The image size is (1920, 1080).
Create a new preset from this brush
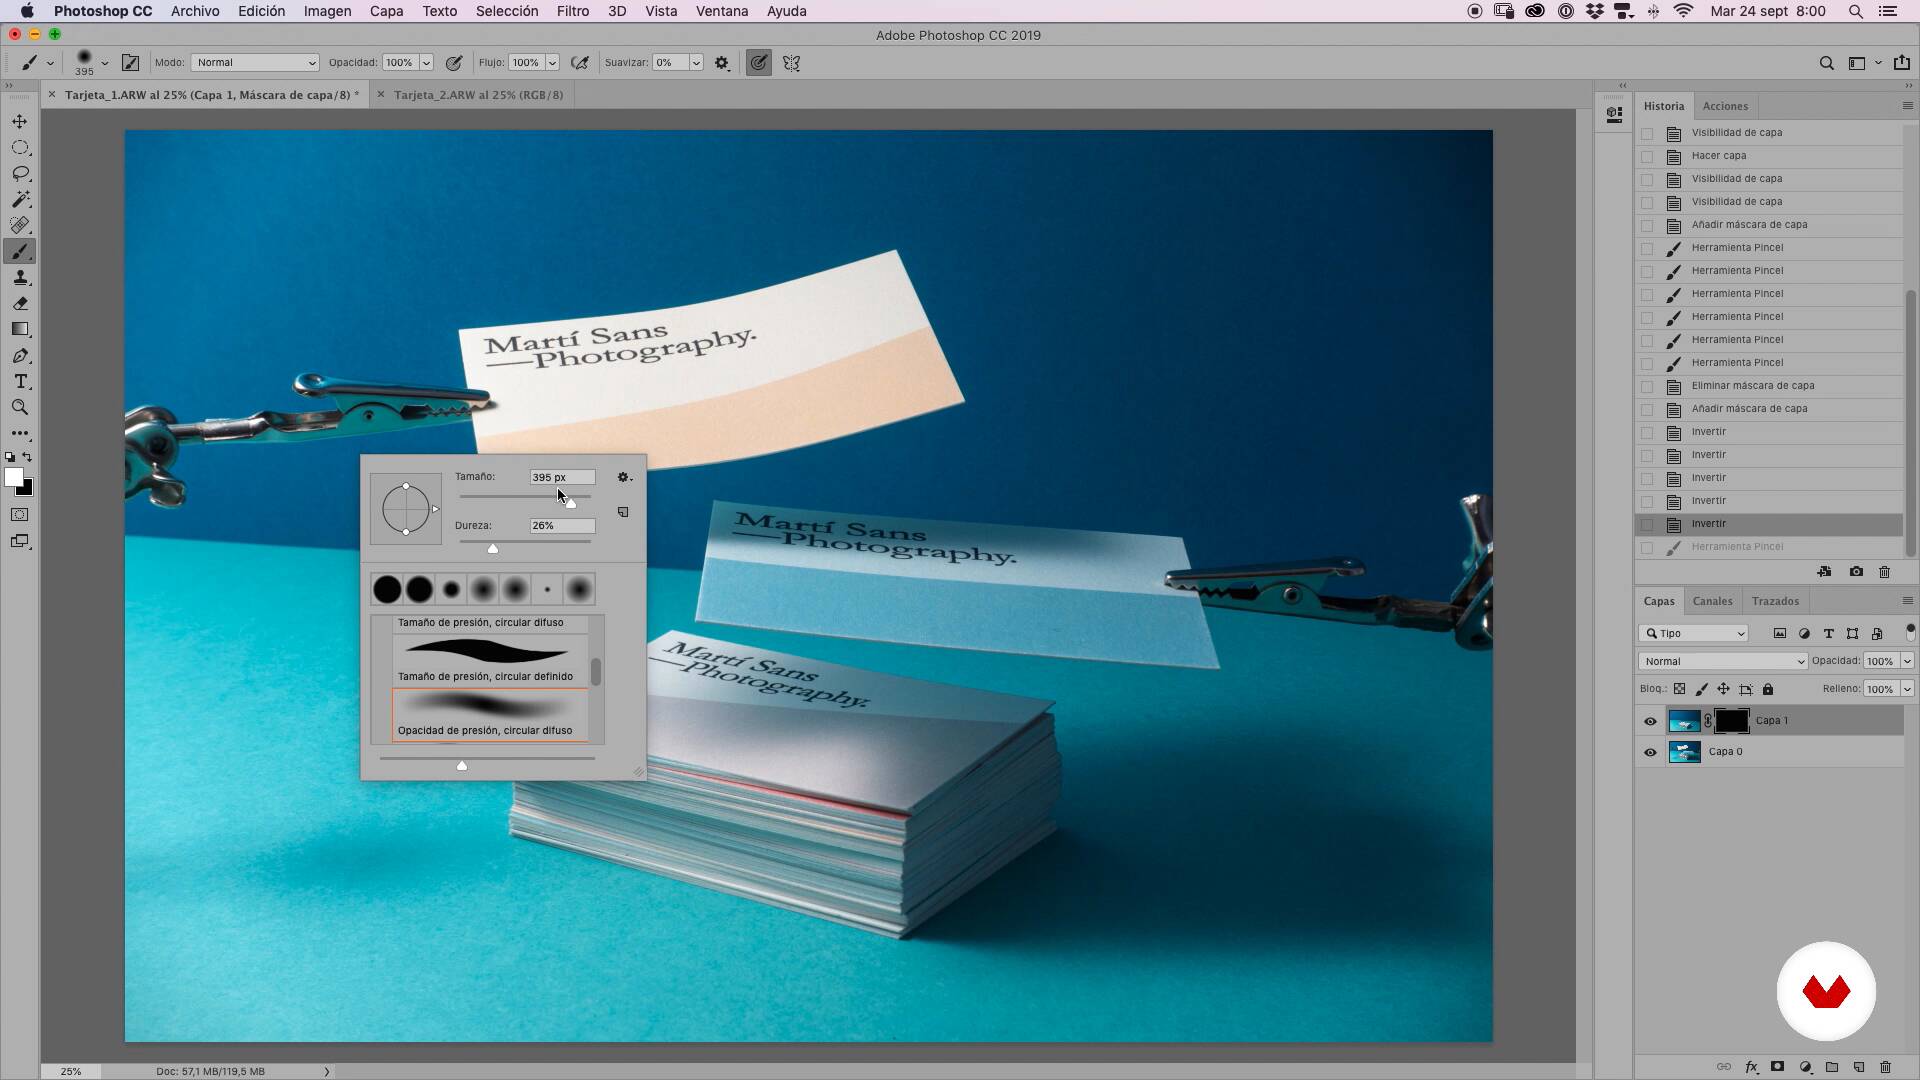[623, 512]
